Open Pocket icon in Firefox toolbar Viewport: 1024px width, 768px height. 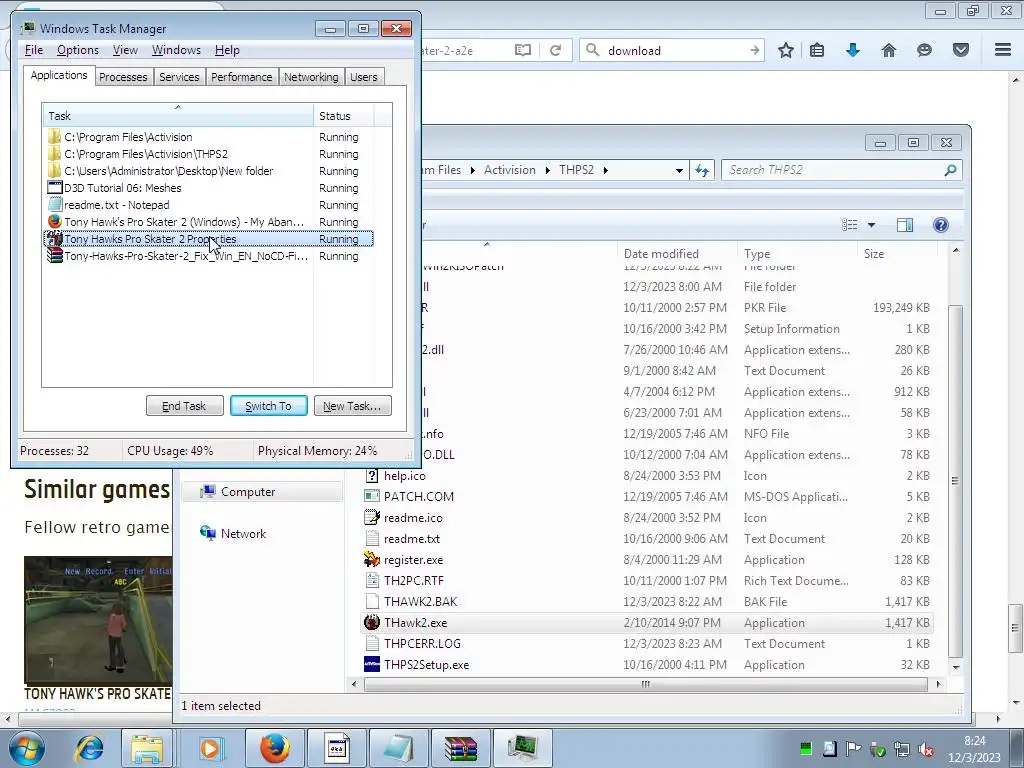[961, 50]
